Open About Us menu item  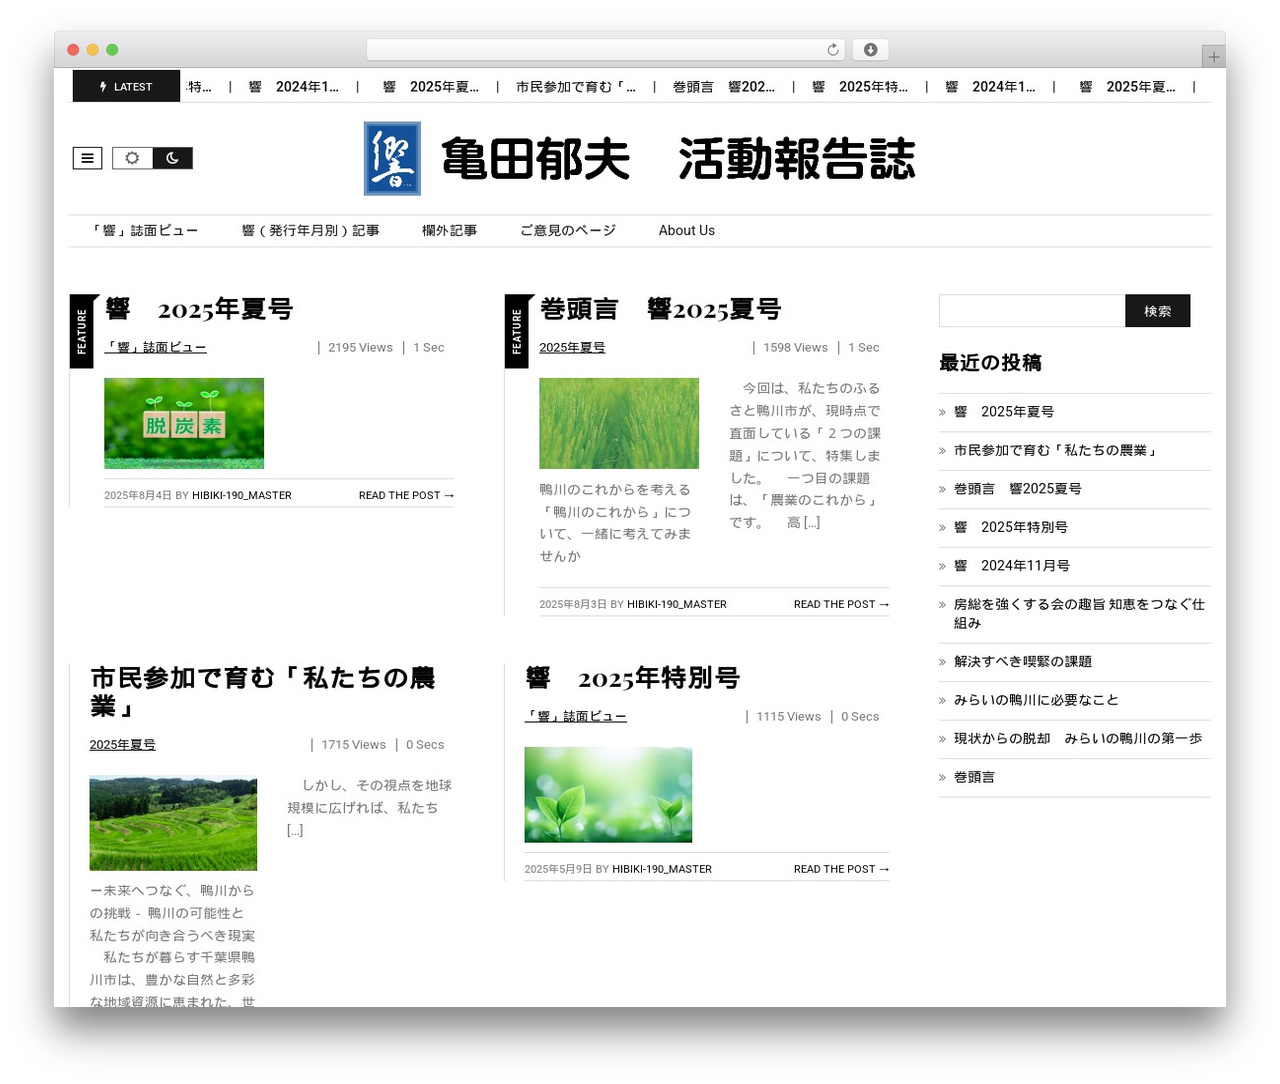point(686,230)
